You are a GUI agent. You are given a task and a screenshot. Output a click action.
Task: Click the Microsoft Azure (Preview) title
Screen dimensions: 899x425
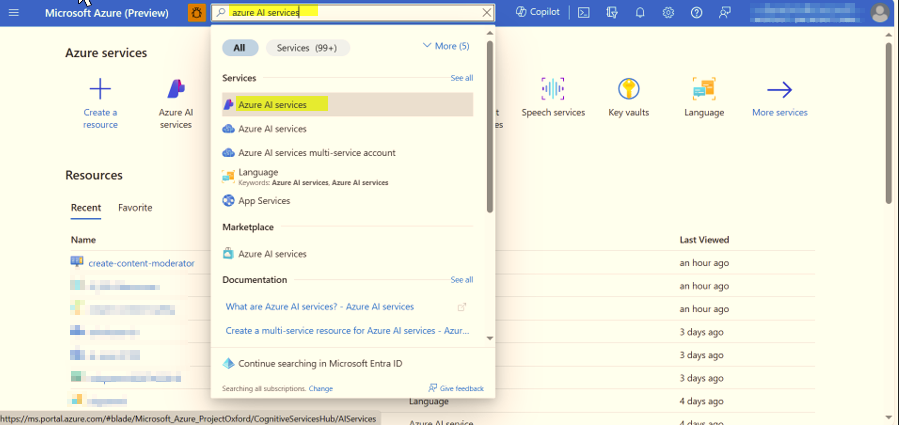(x=107, y=13)
